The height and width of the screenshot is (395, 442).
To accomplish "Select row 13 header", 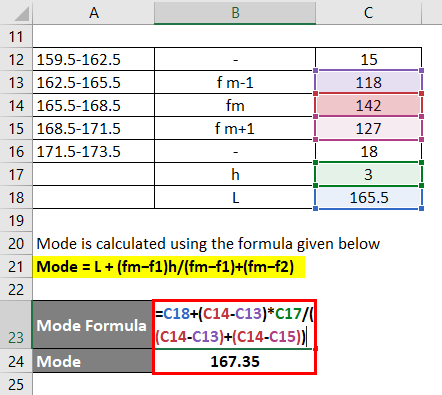I will [x=16, y=82].
